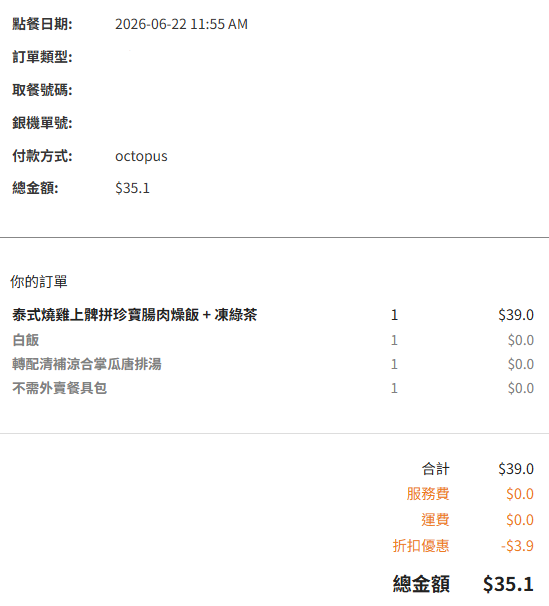
Task: Select the $35.1 total in order header
Action: 132,188
